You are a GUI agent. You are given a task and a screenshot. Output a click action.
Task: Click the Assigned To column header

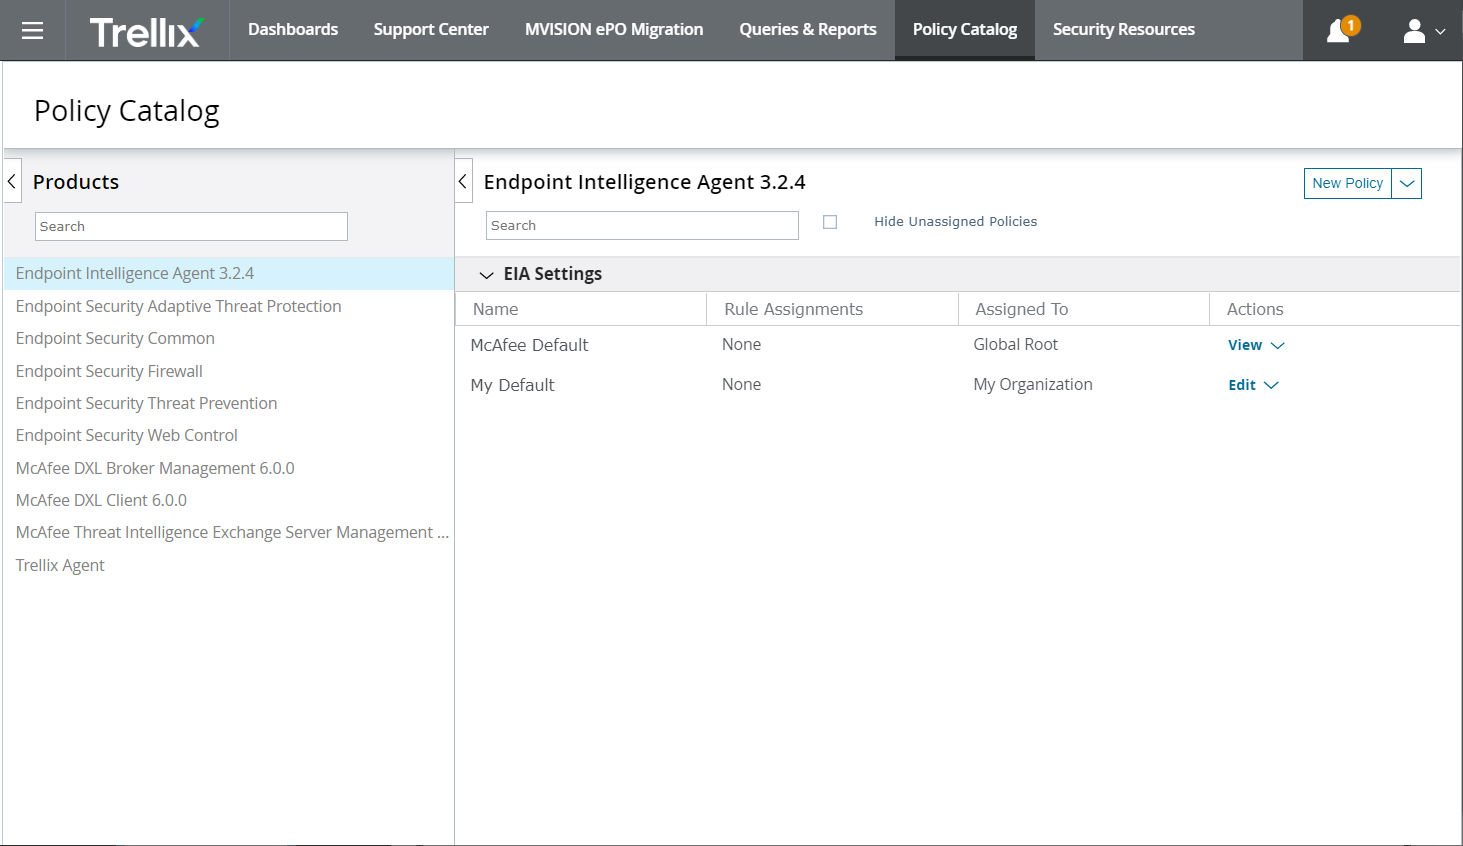pos(1084,309)
